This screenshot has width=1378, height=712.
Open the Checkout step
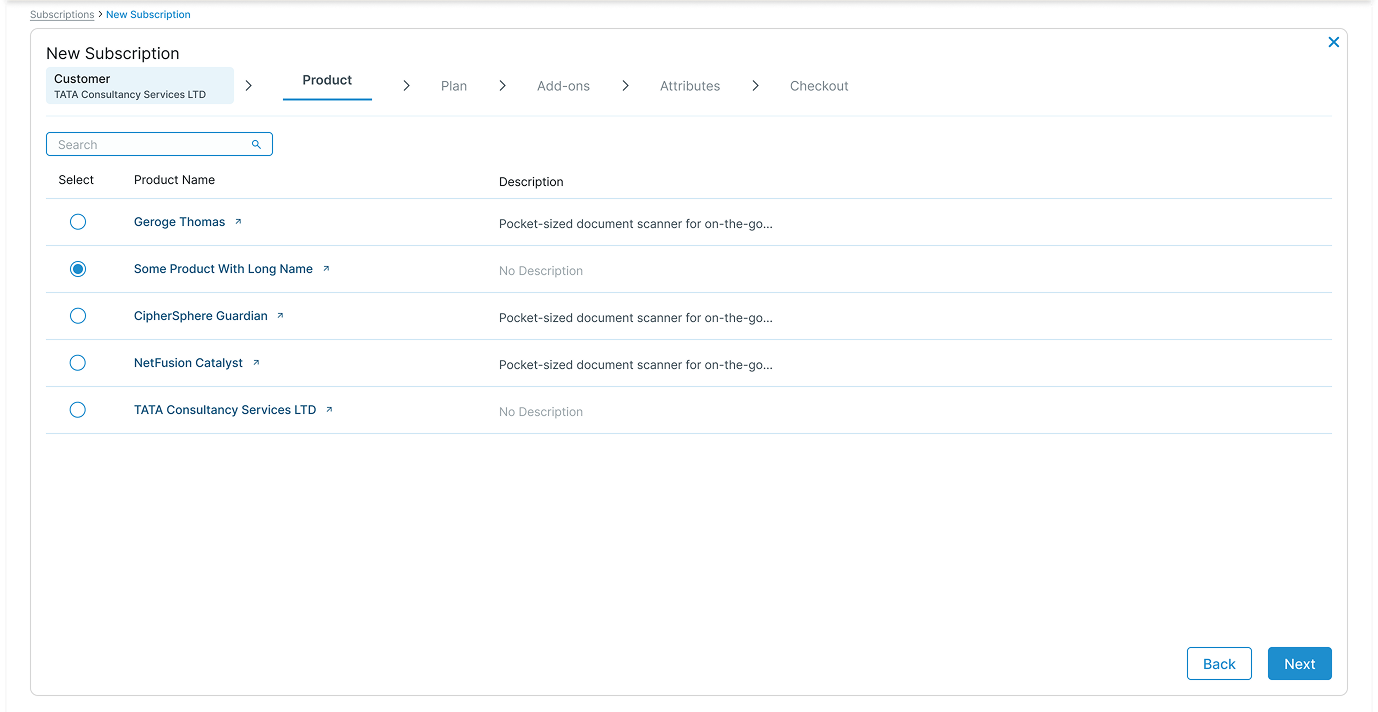[819, 86]
